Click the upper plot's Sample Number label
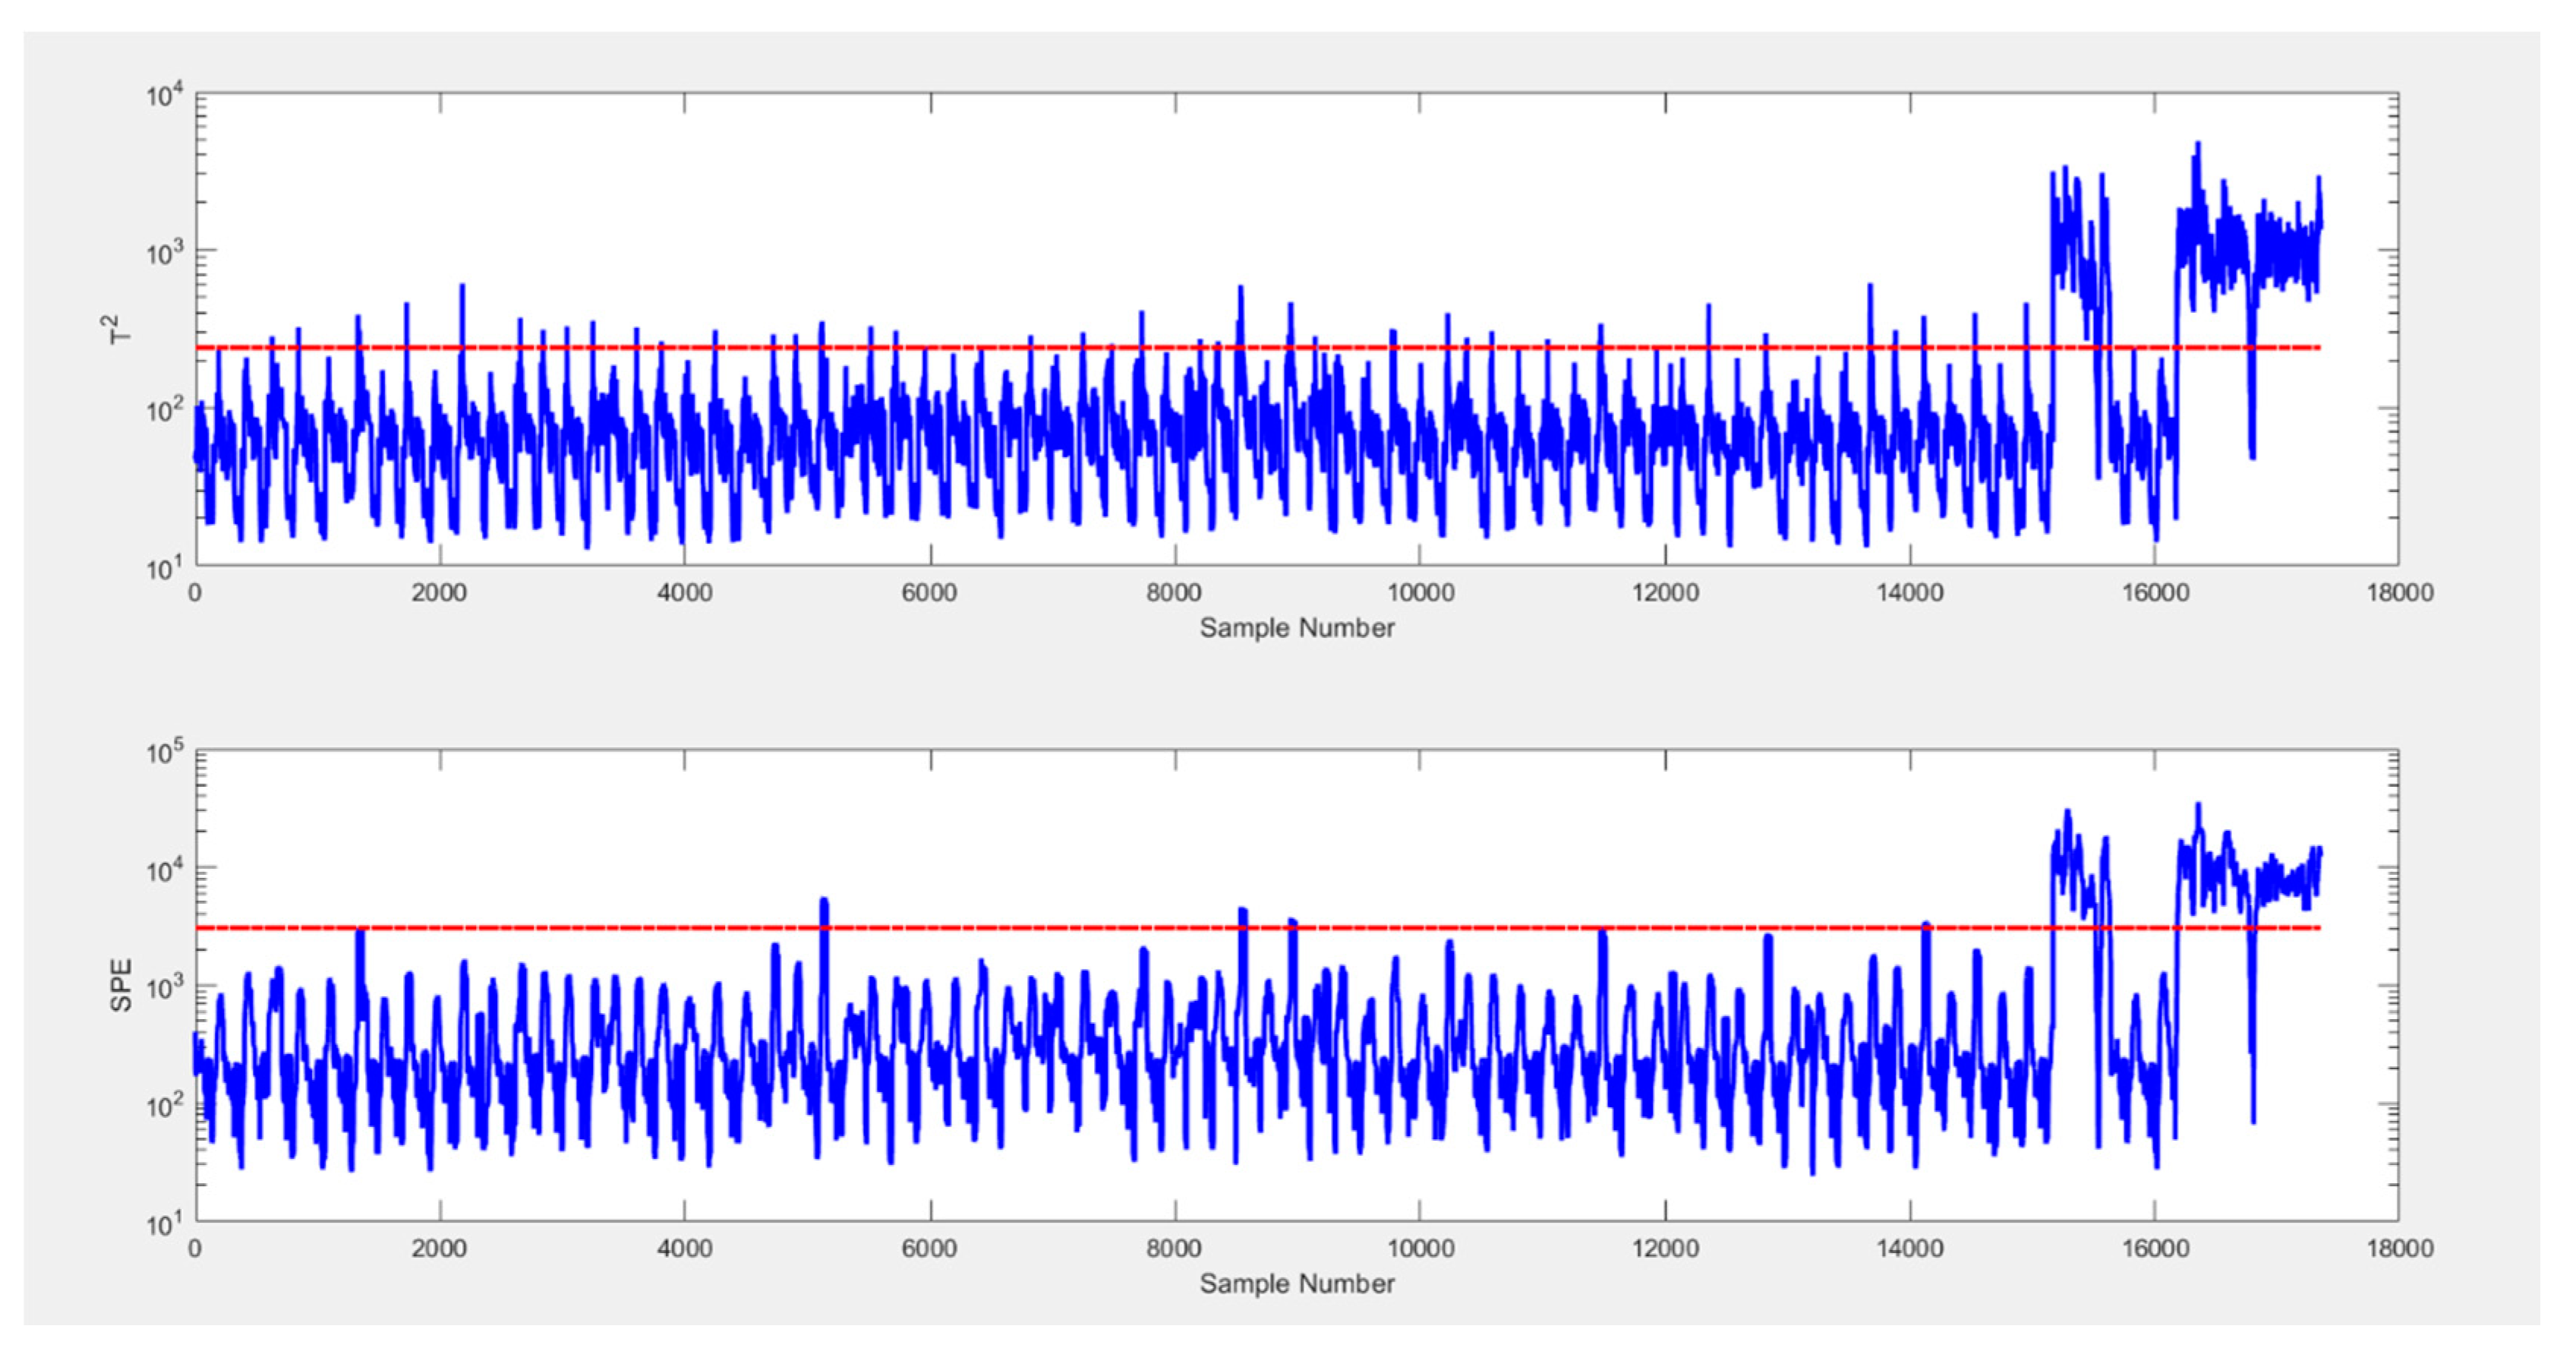2576x1348 pixels. (1297, 628)
